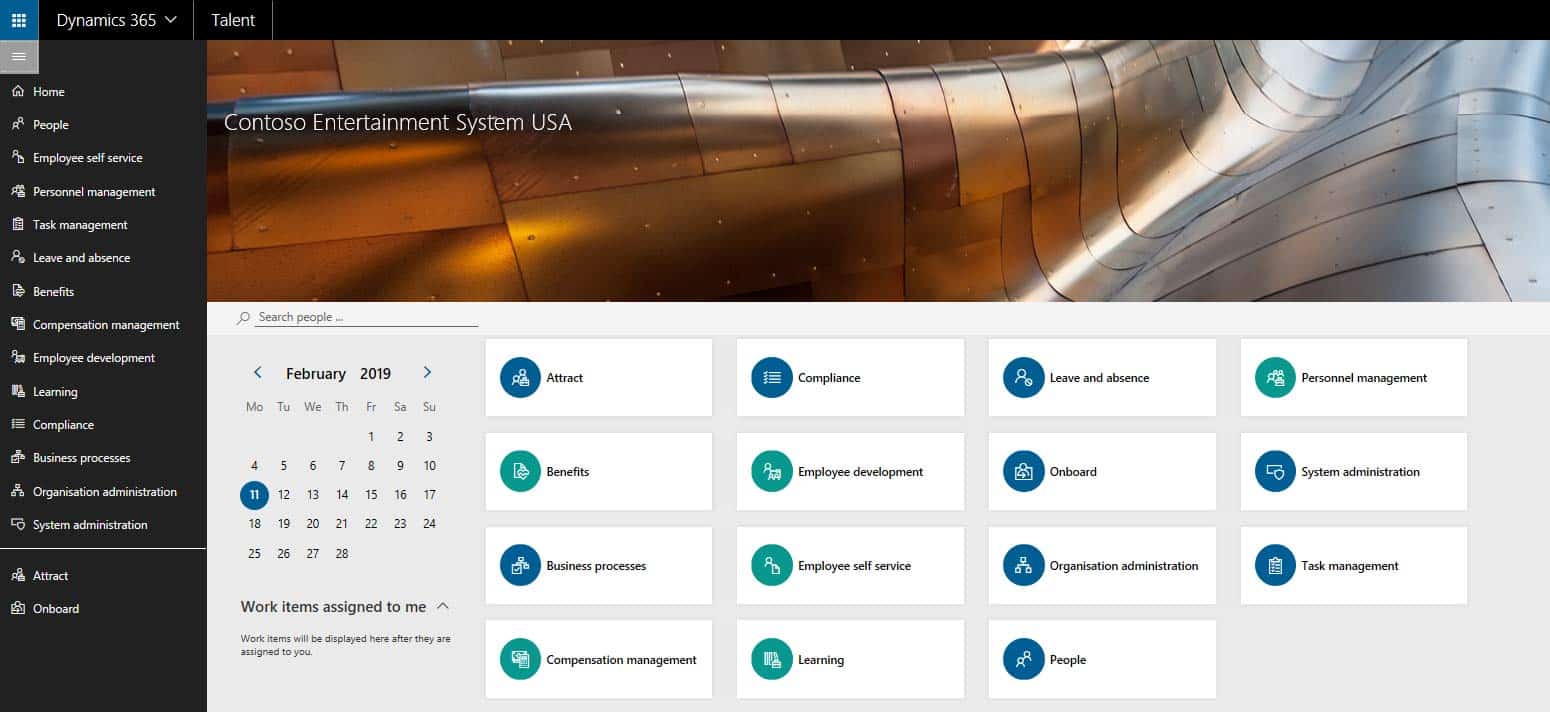Click the Learning tile icon
Image resolution: width=1550 pixels, height=712 pixels.
pos(772,660)
